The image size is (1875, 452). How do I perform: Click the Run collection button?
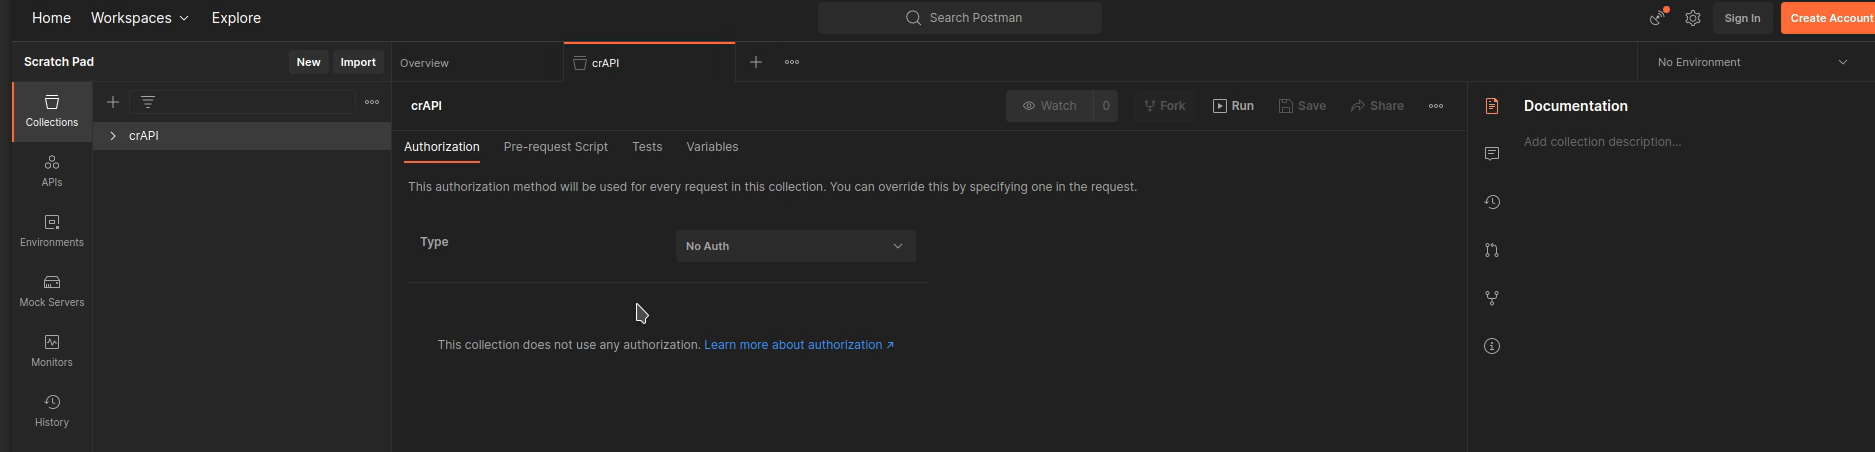1233,106
